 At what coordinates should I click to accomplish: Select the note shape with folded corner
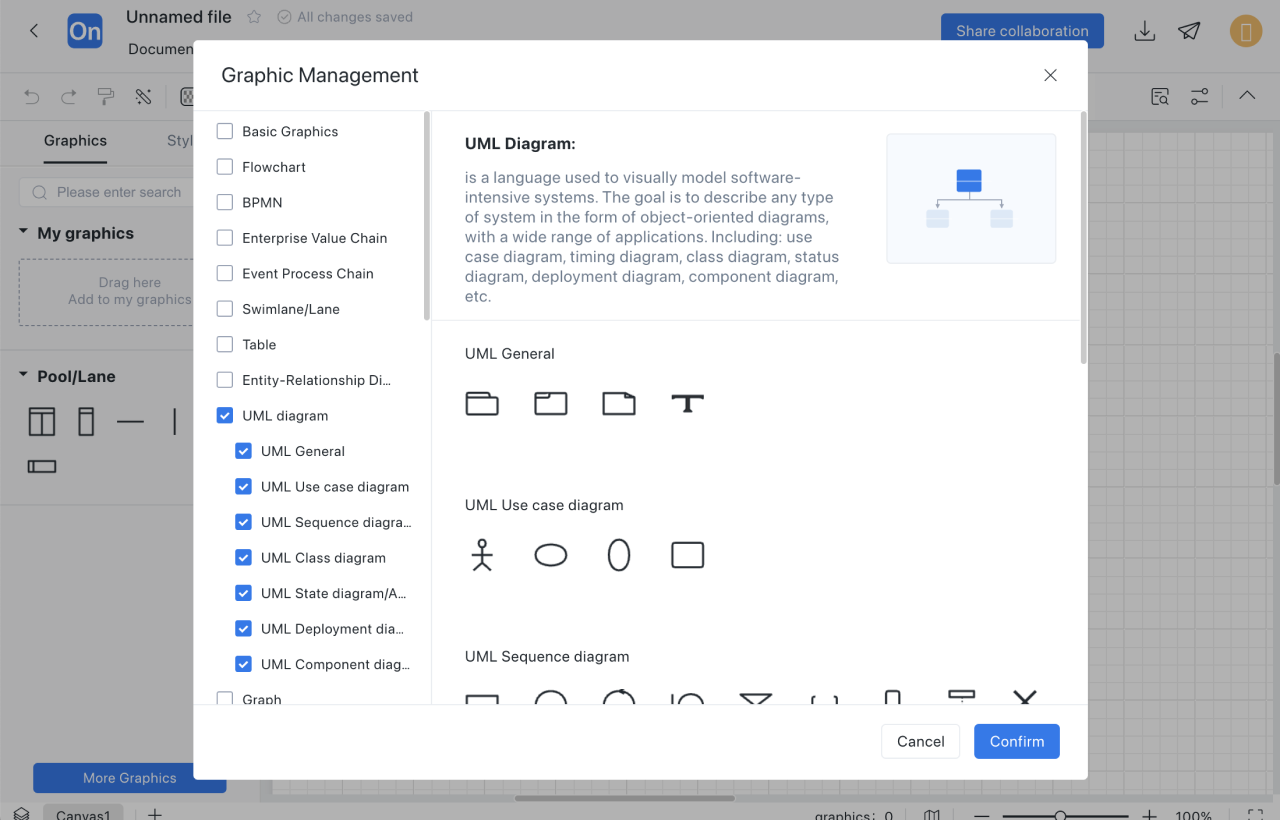click(619, 403)
